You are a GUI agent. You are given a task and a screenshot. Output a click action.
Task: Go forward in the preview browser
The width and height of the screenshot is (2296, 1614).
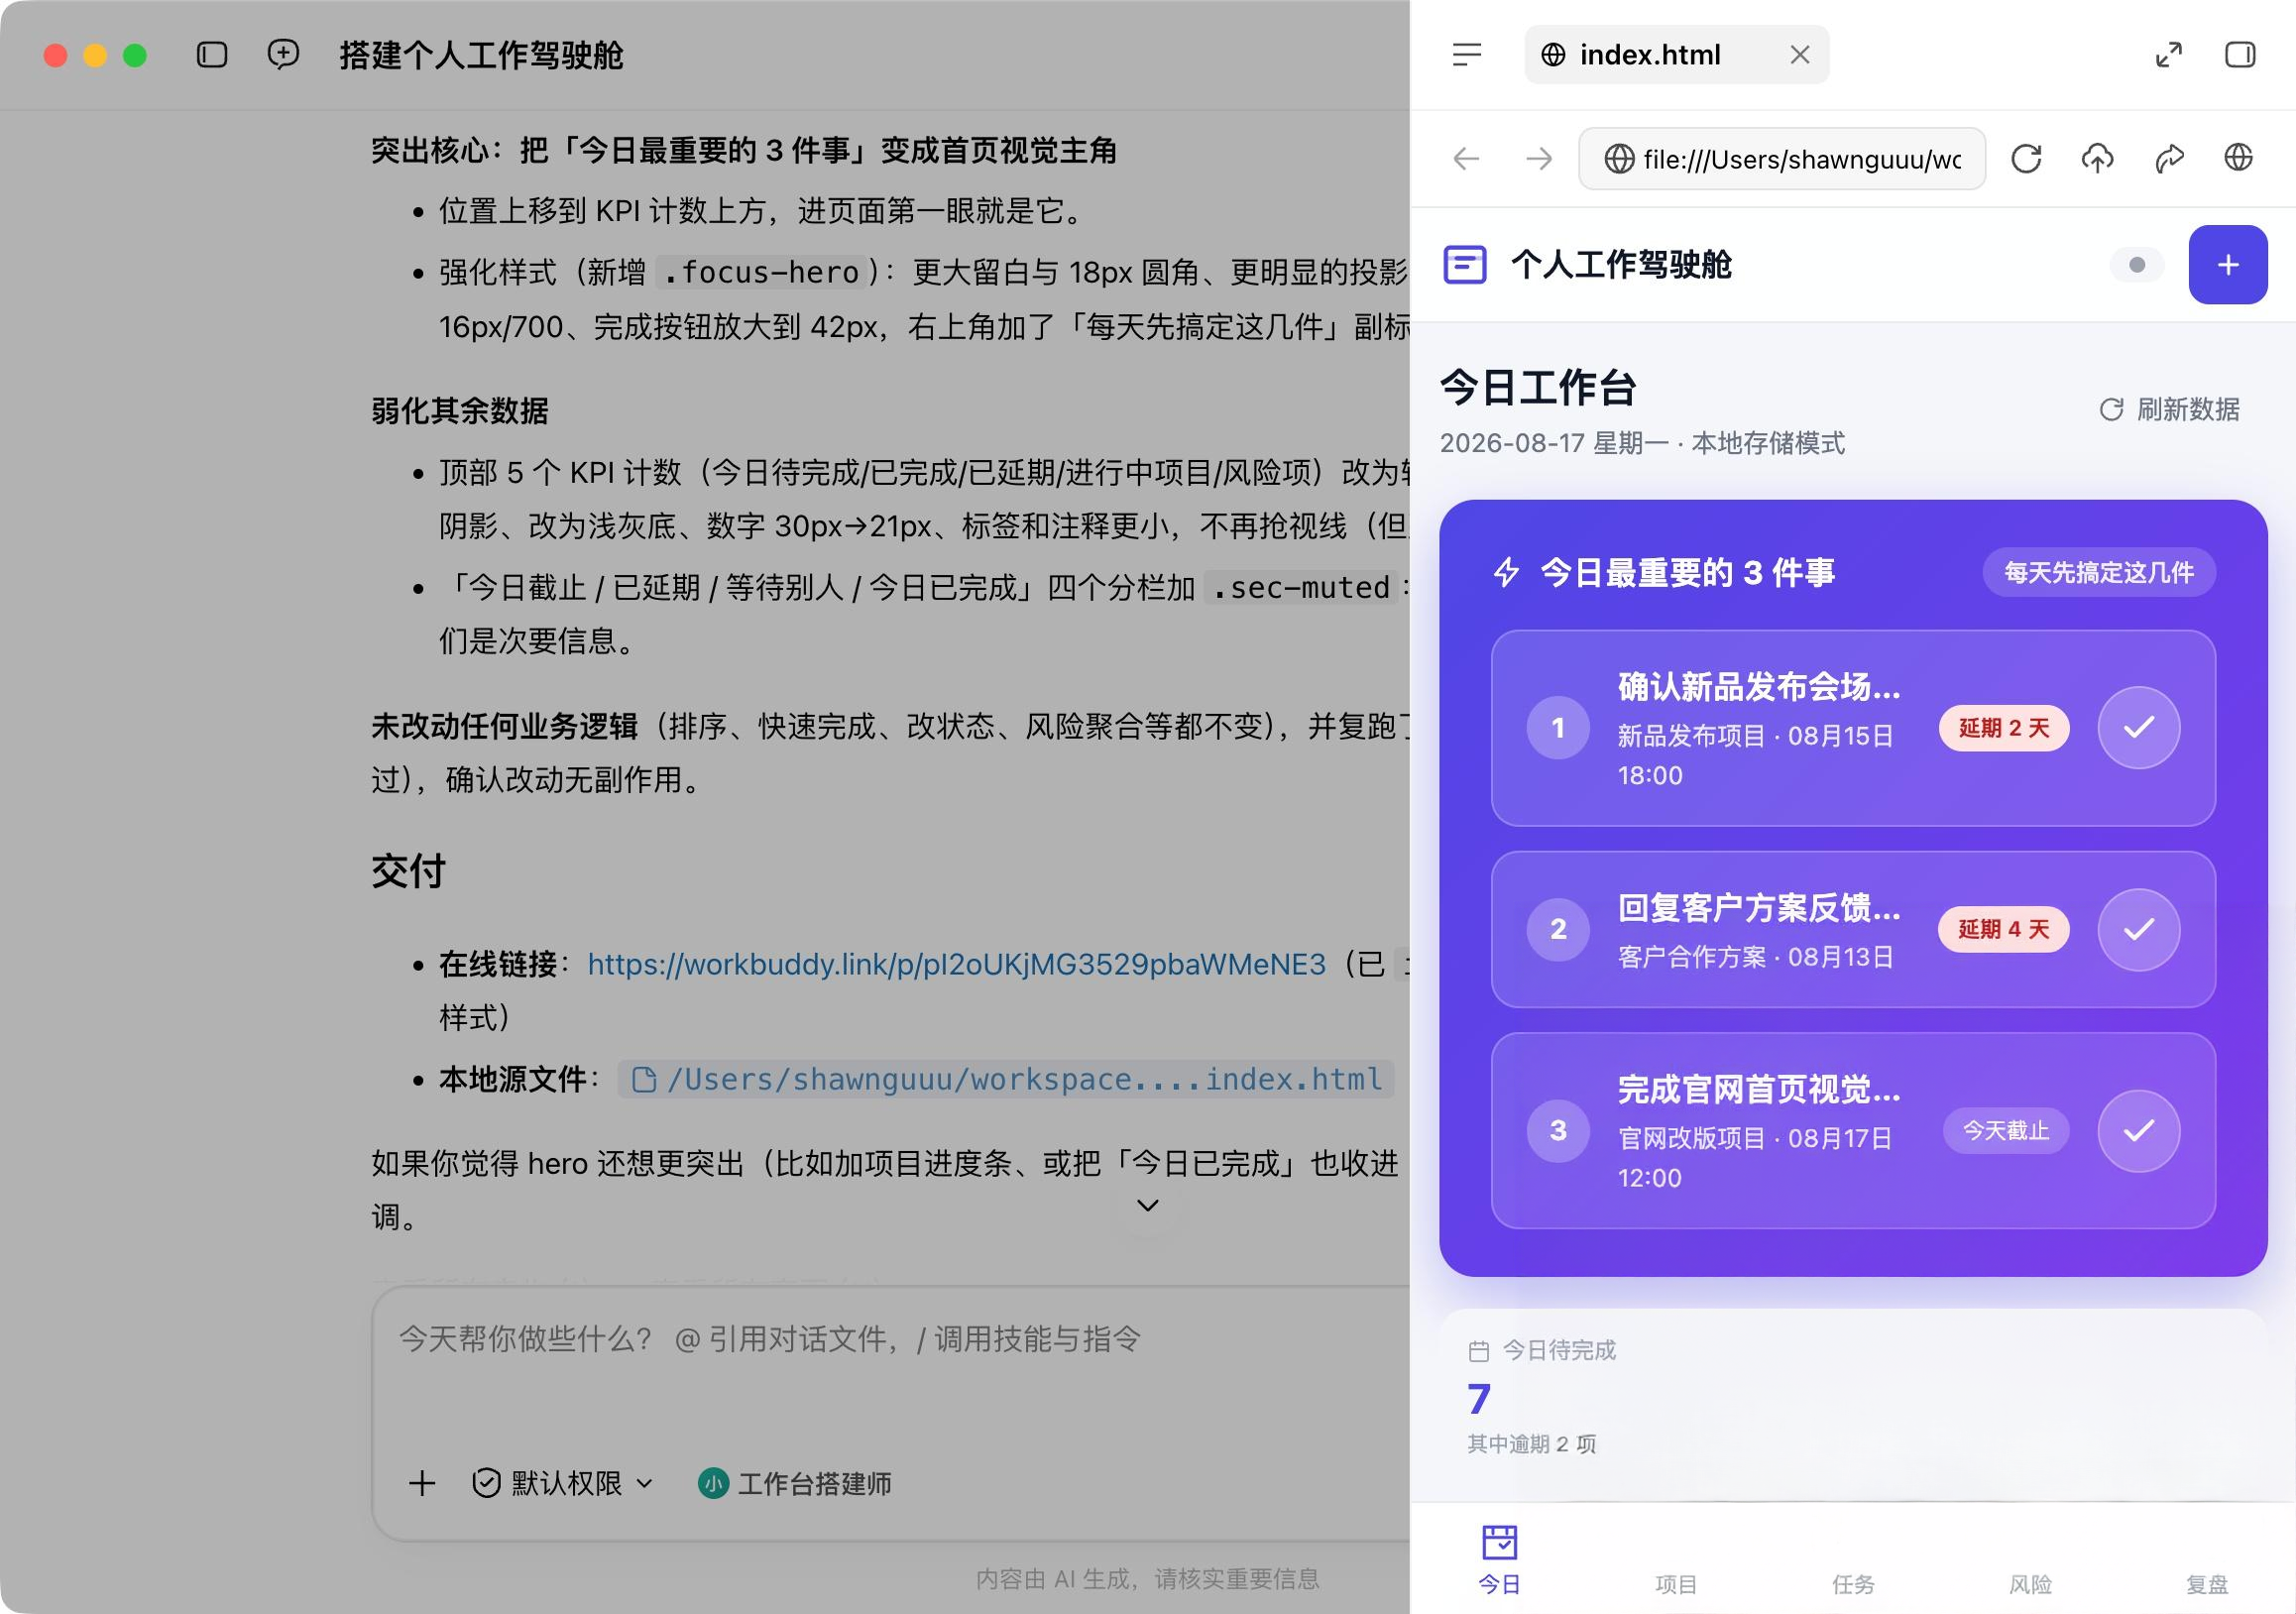point(1539,158)
